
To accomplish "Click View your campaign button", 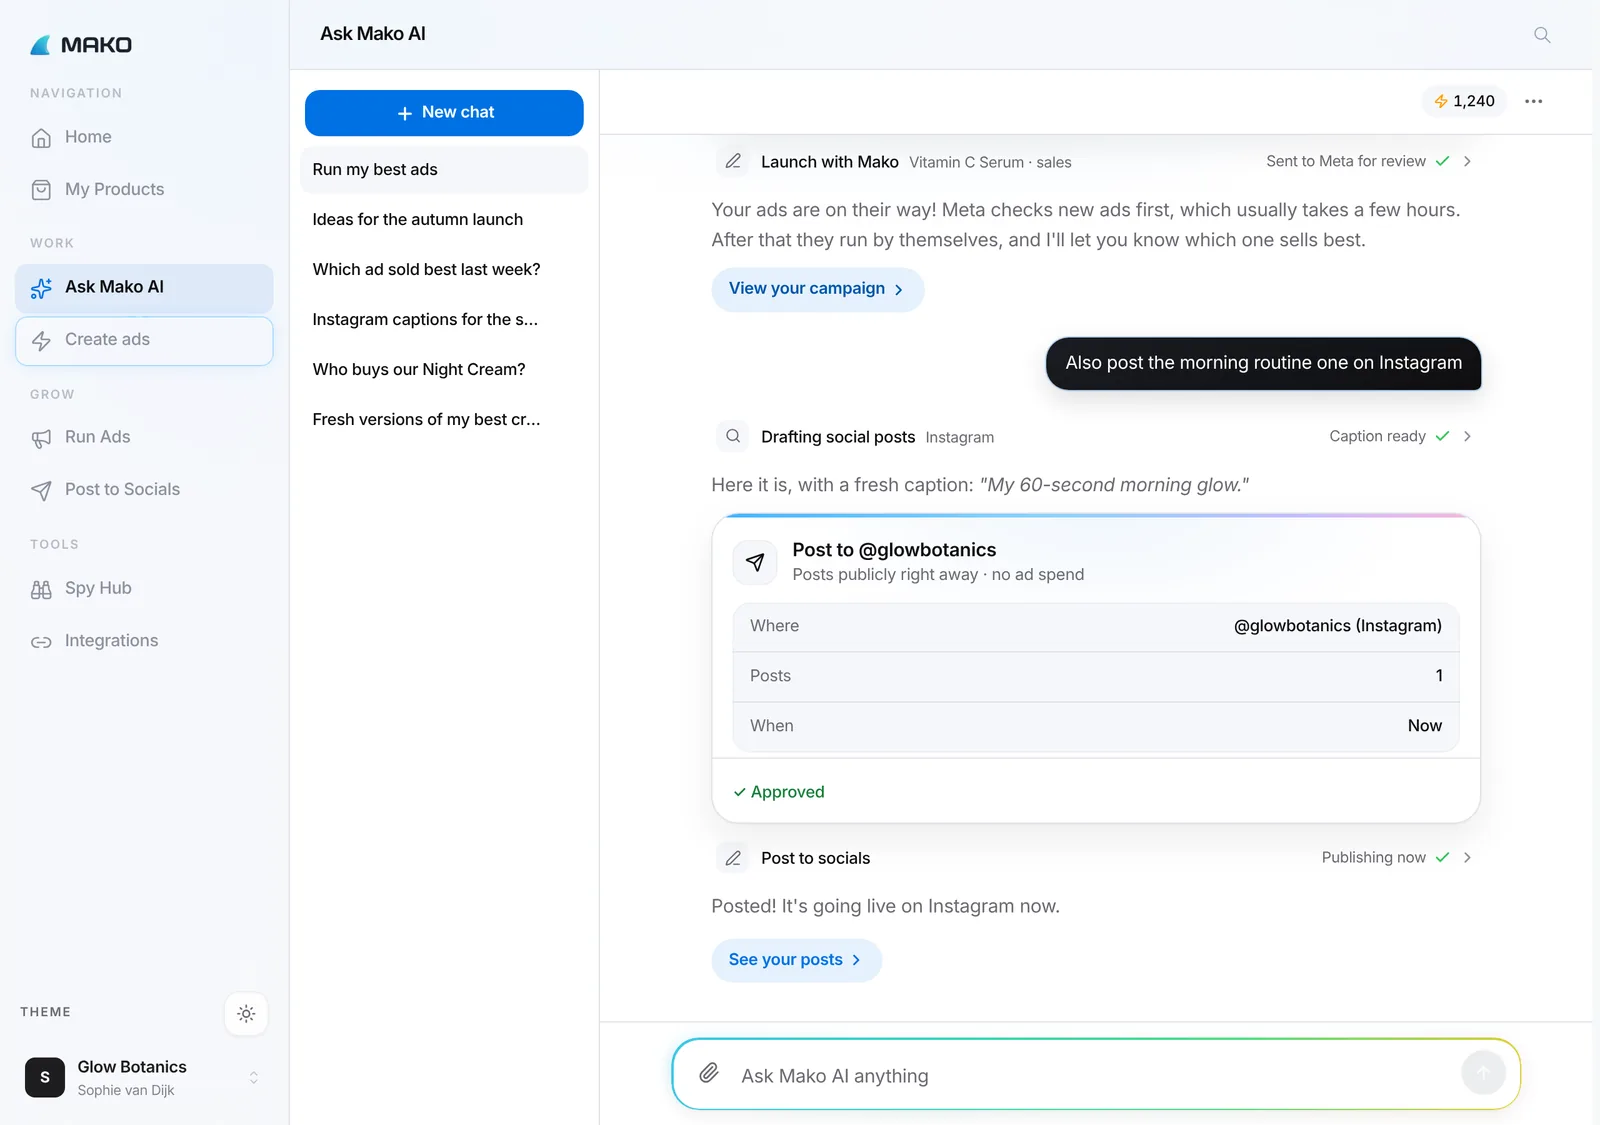I will click(817, 289).
